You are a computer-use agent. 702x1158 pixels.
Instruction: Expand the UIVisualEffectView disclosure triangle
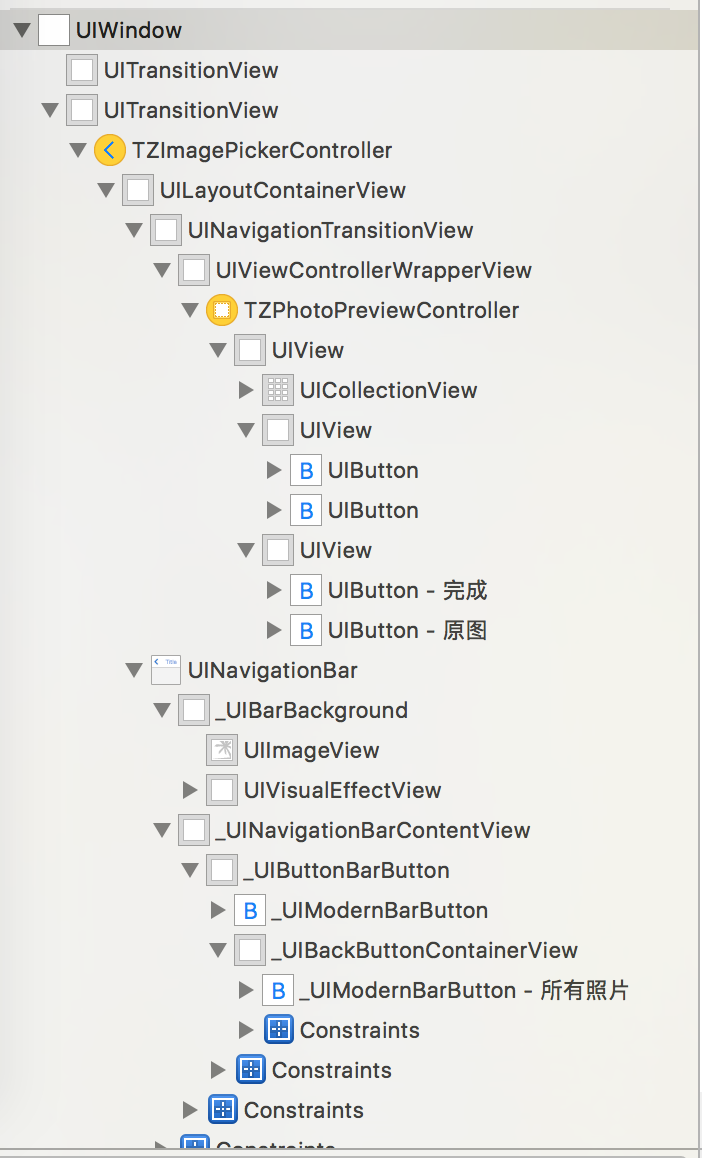point(190,790)
